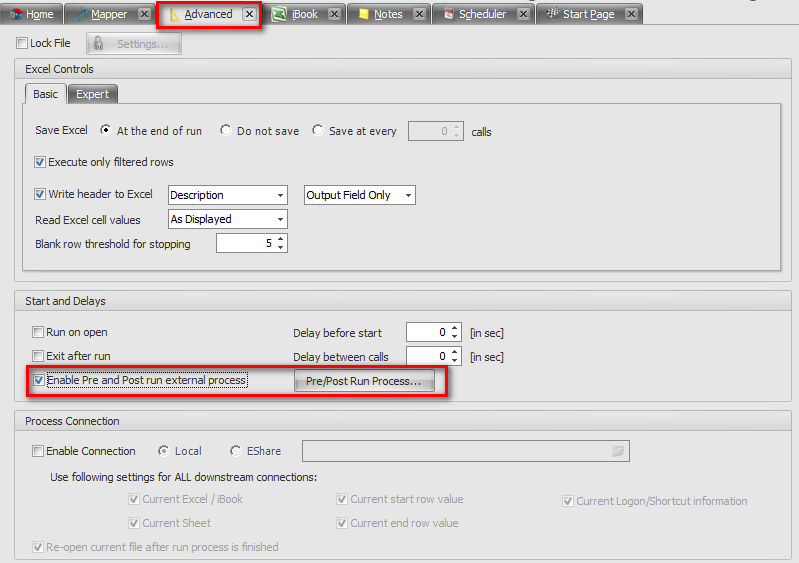Switch to the Expert tab

[x=93, y=94]
